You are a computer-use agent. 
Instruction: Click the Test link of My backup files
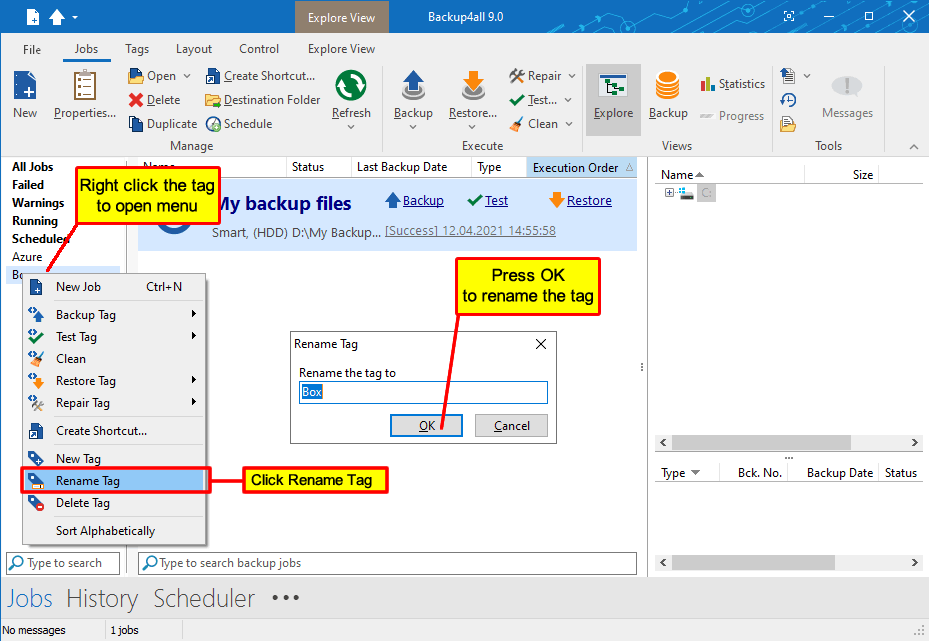pyautogui.click(x=496, y=201)
